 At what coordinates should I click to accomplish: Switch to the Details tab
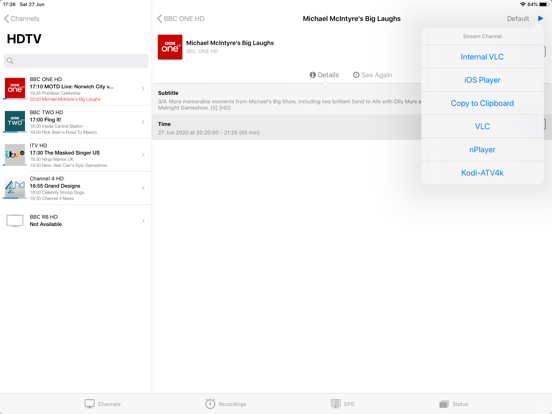pos(324,75)
